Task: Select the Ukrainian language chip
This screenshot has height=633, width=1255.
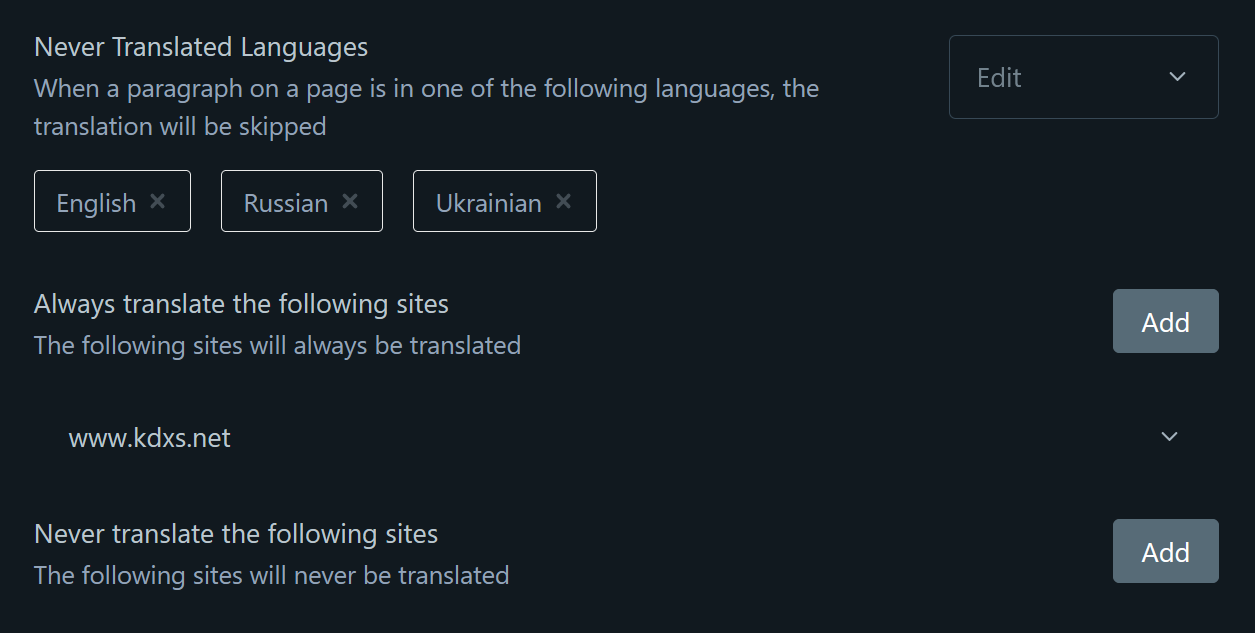Action: click(488, 201)
